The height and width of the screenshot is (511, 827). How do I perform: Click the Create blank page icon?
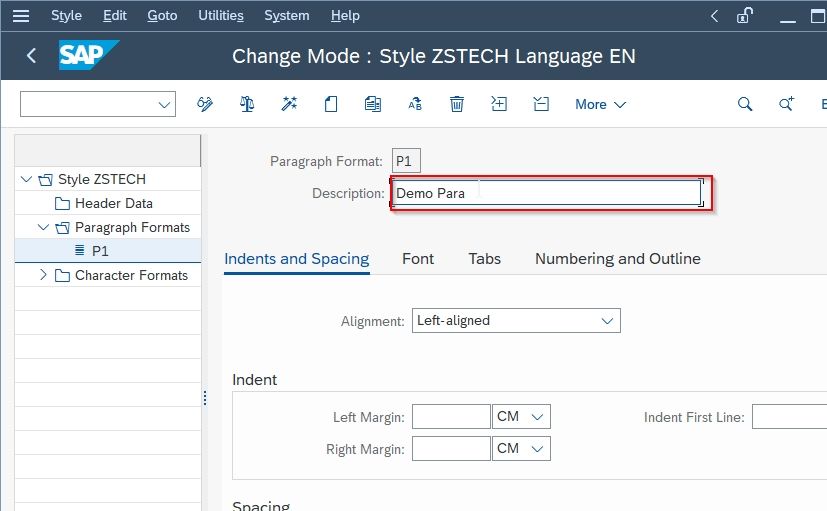[331, 104]
